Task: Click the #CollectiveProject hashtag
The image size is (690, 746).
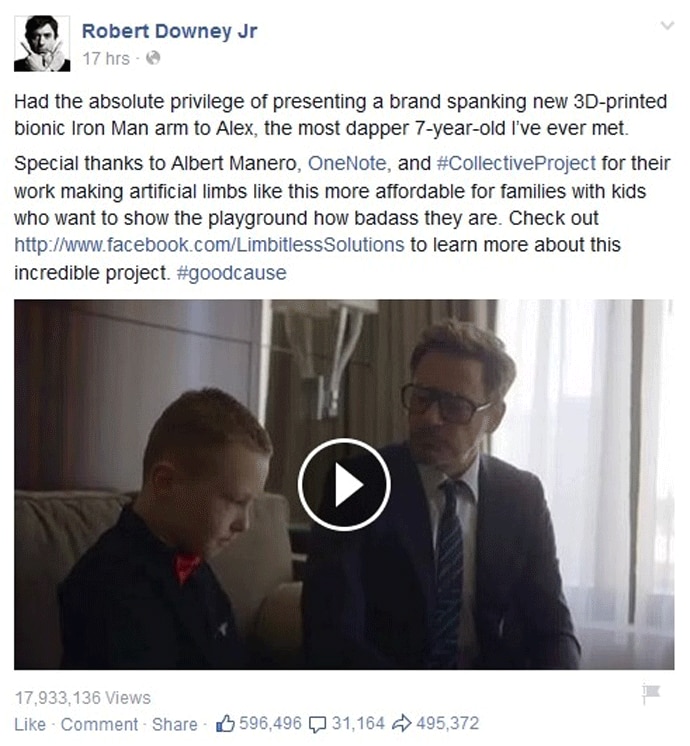Action: [x=516, y=164]
